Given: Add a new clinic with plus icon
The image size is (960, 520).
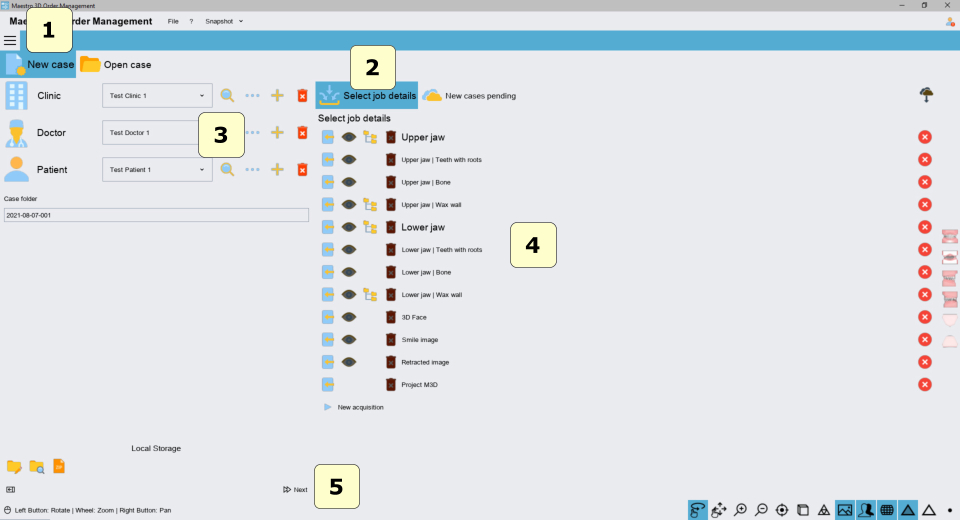Looking at the screenshot, I should point(277,96).
